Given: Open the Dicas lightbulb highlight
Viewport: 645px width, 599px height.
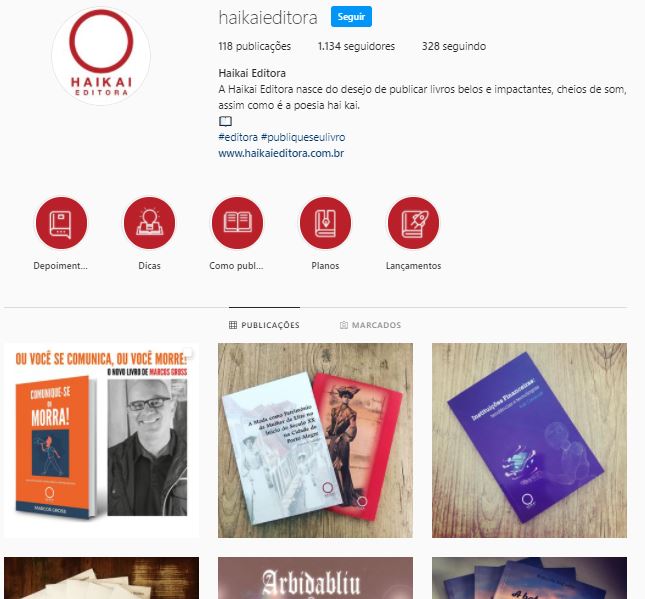Looking at the screenshot, I should pyautogui.click(x=149, y=223).
